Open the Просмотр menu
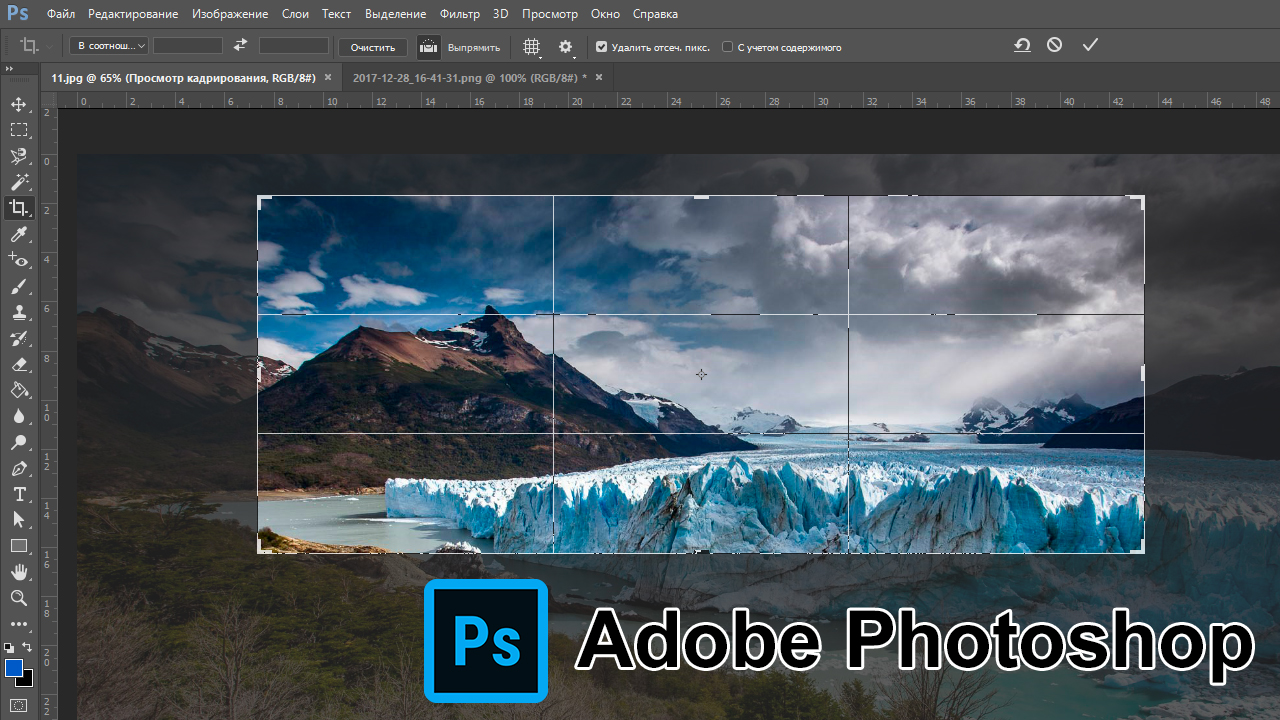1280x720 pixels. pos(550,14)
